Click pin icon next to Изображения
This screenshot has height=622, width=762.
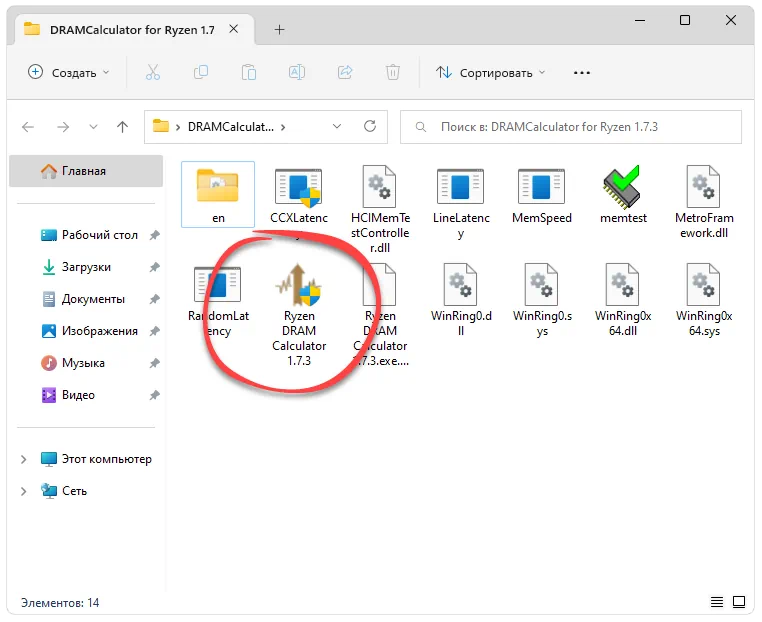[155, 331]
